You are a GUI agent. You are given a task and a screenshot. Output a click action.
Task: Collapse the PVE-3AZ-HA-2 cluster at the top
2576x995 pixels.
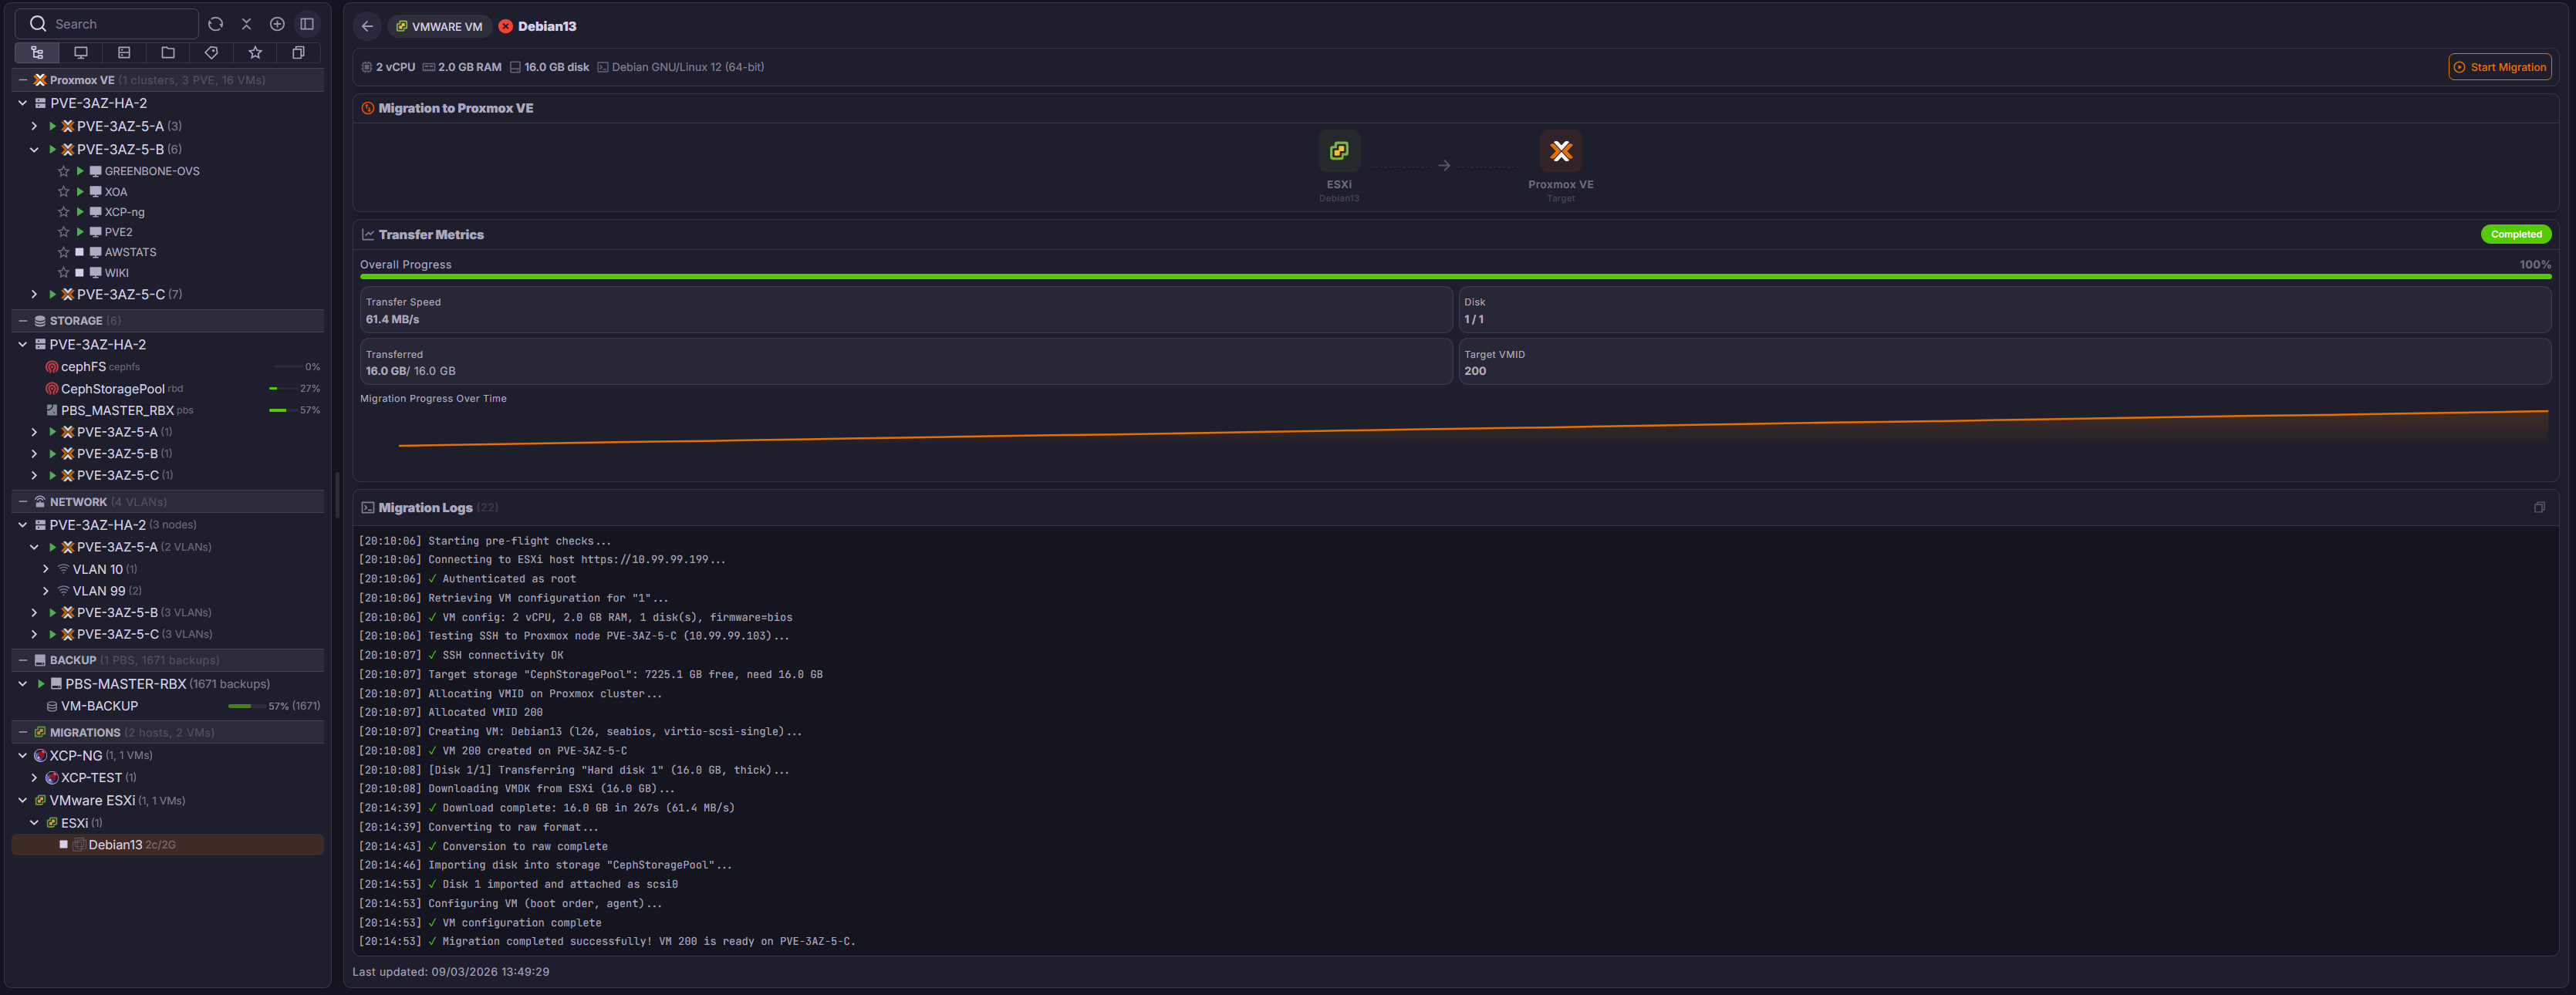pyautogui.click(x=22, y=103)
